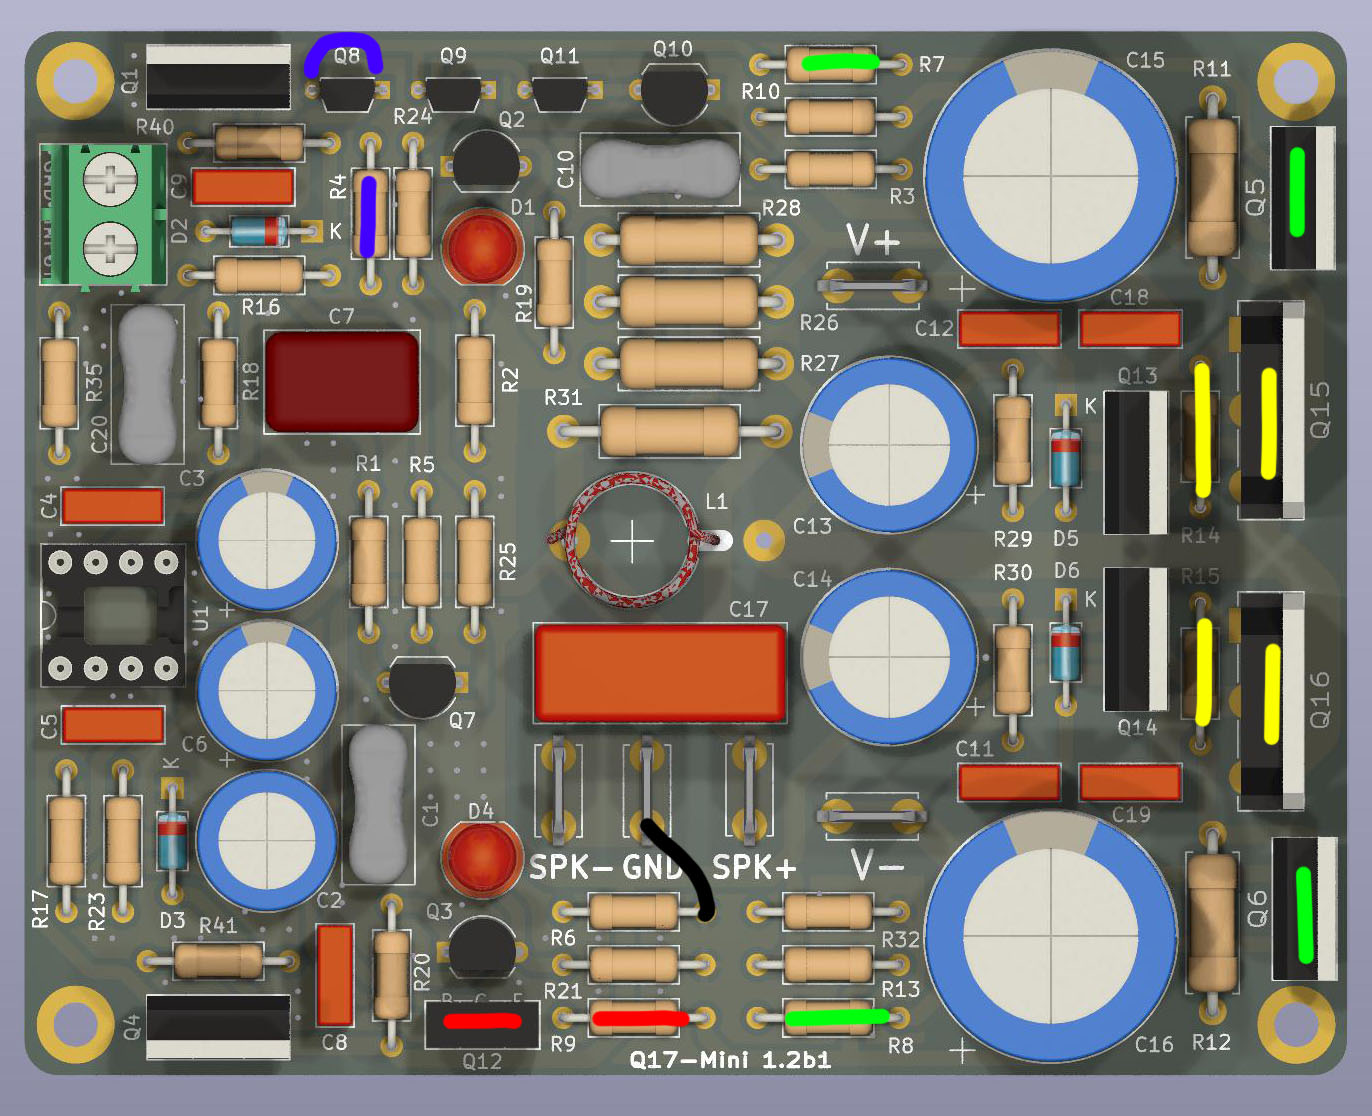Click the orange C9 capacitor

[243, 187]
